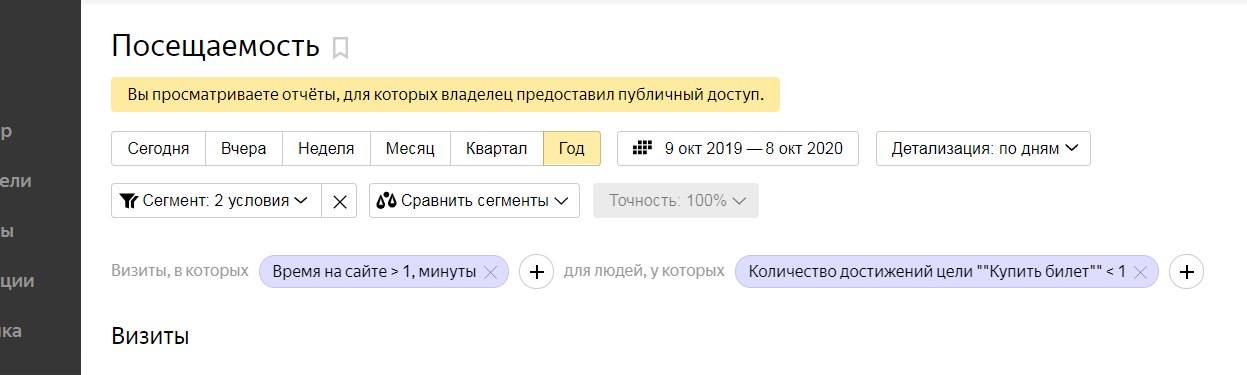Open the "Количество достижений цели" filter chip
The width and height of the screenshot is (1247, 375).
(x=936, y=272)
